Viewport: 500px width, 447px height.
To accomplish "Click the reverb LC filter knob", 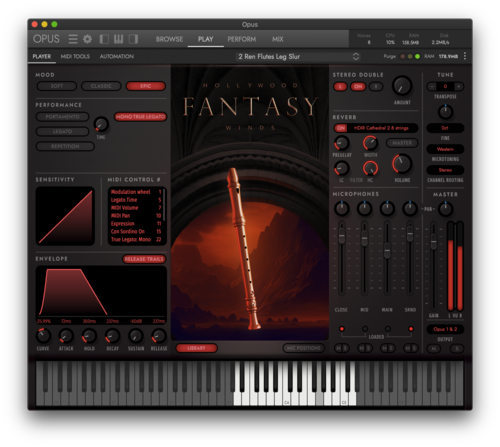I will [x=342, y=168].
